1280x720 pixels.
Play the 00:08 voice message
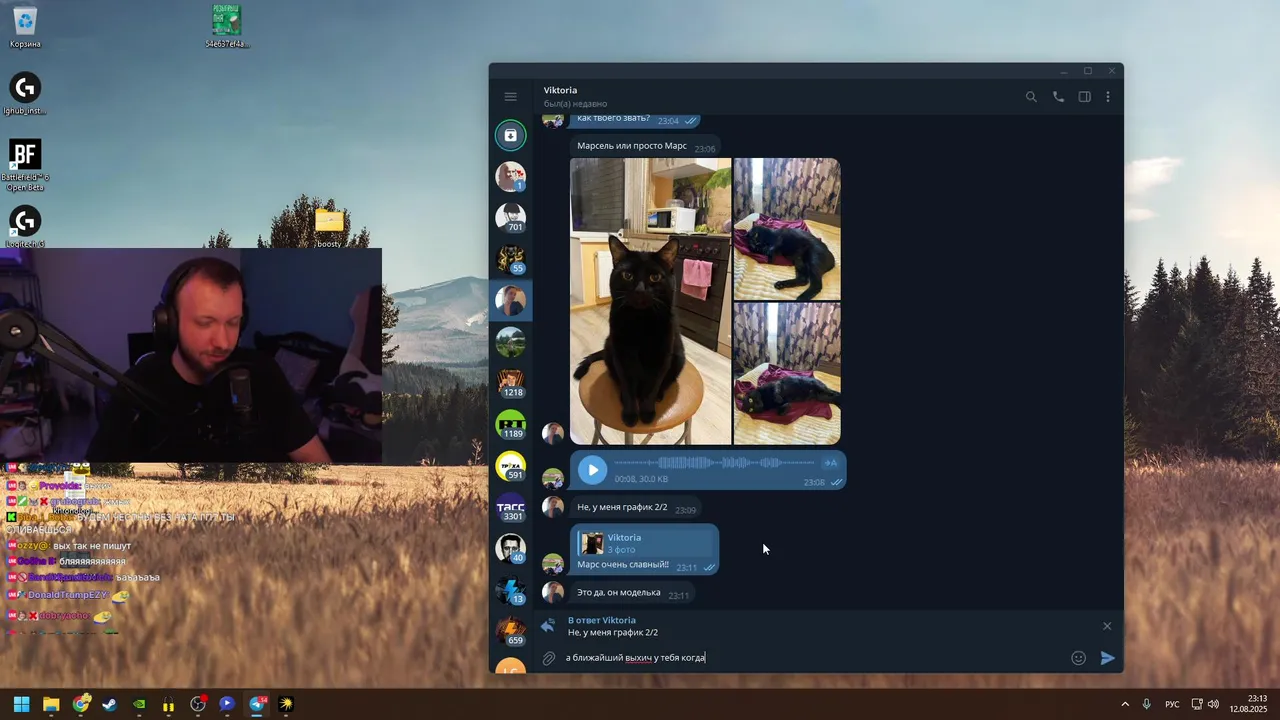(x=592, y=470)
